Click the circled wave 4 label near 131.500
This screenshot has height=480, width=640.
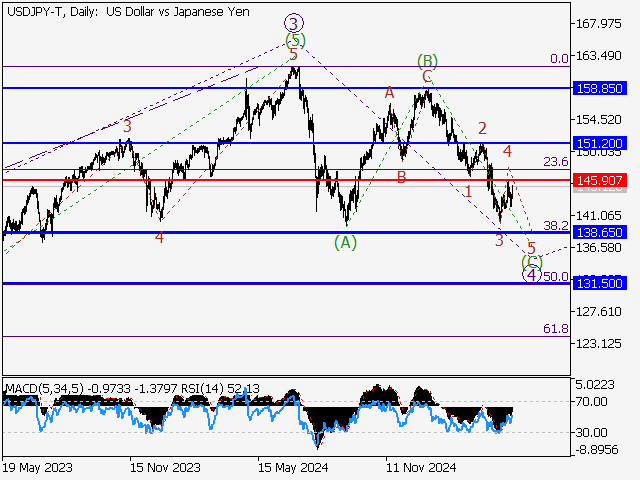[532, 275]
